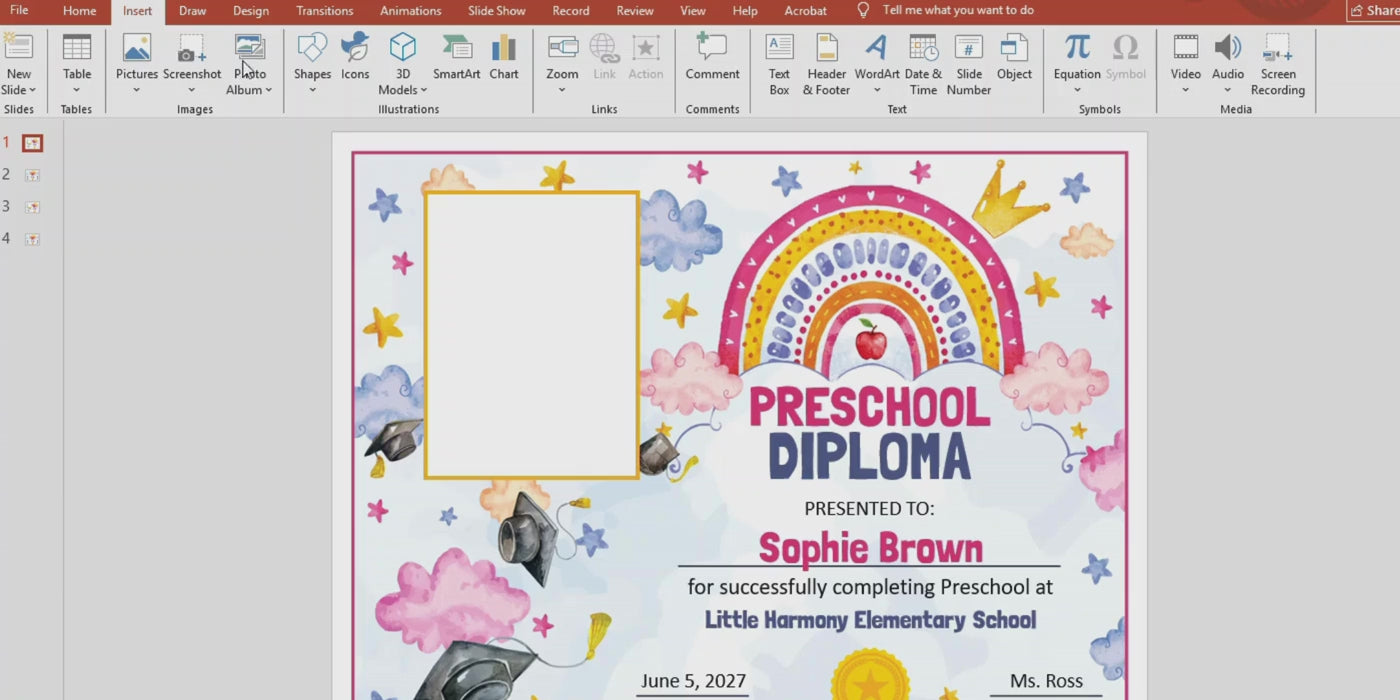Click the Tell me search box

(x=957, y=10)
